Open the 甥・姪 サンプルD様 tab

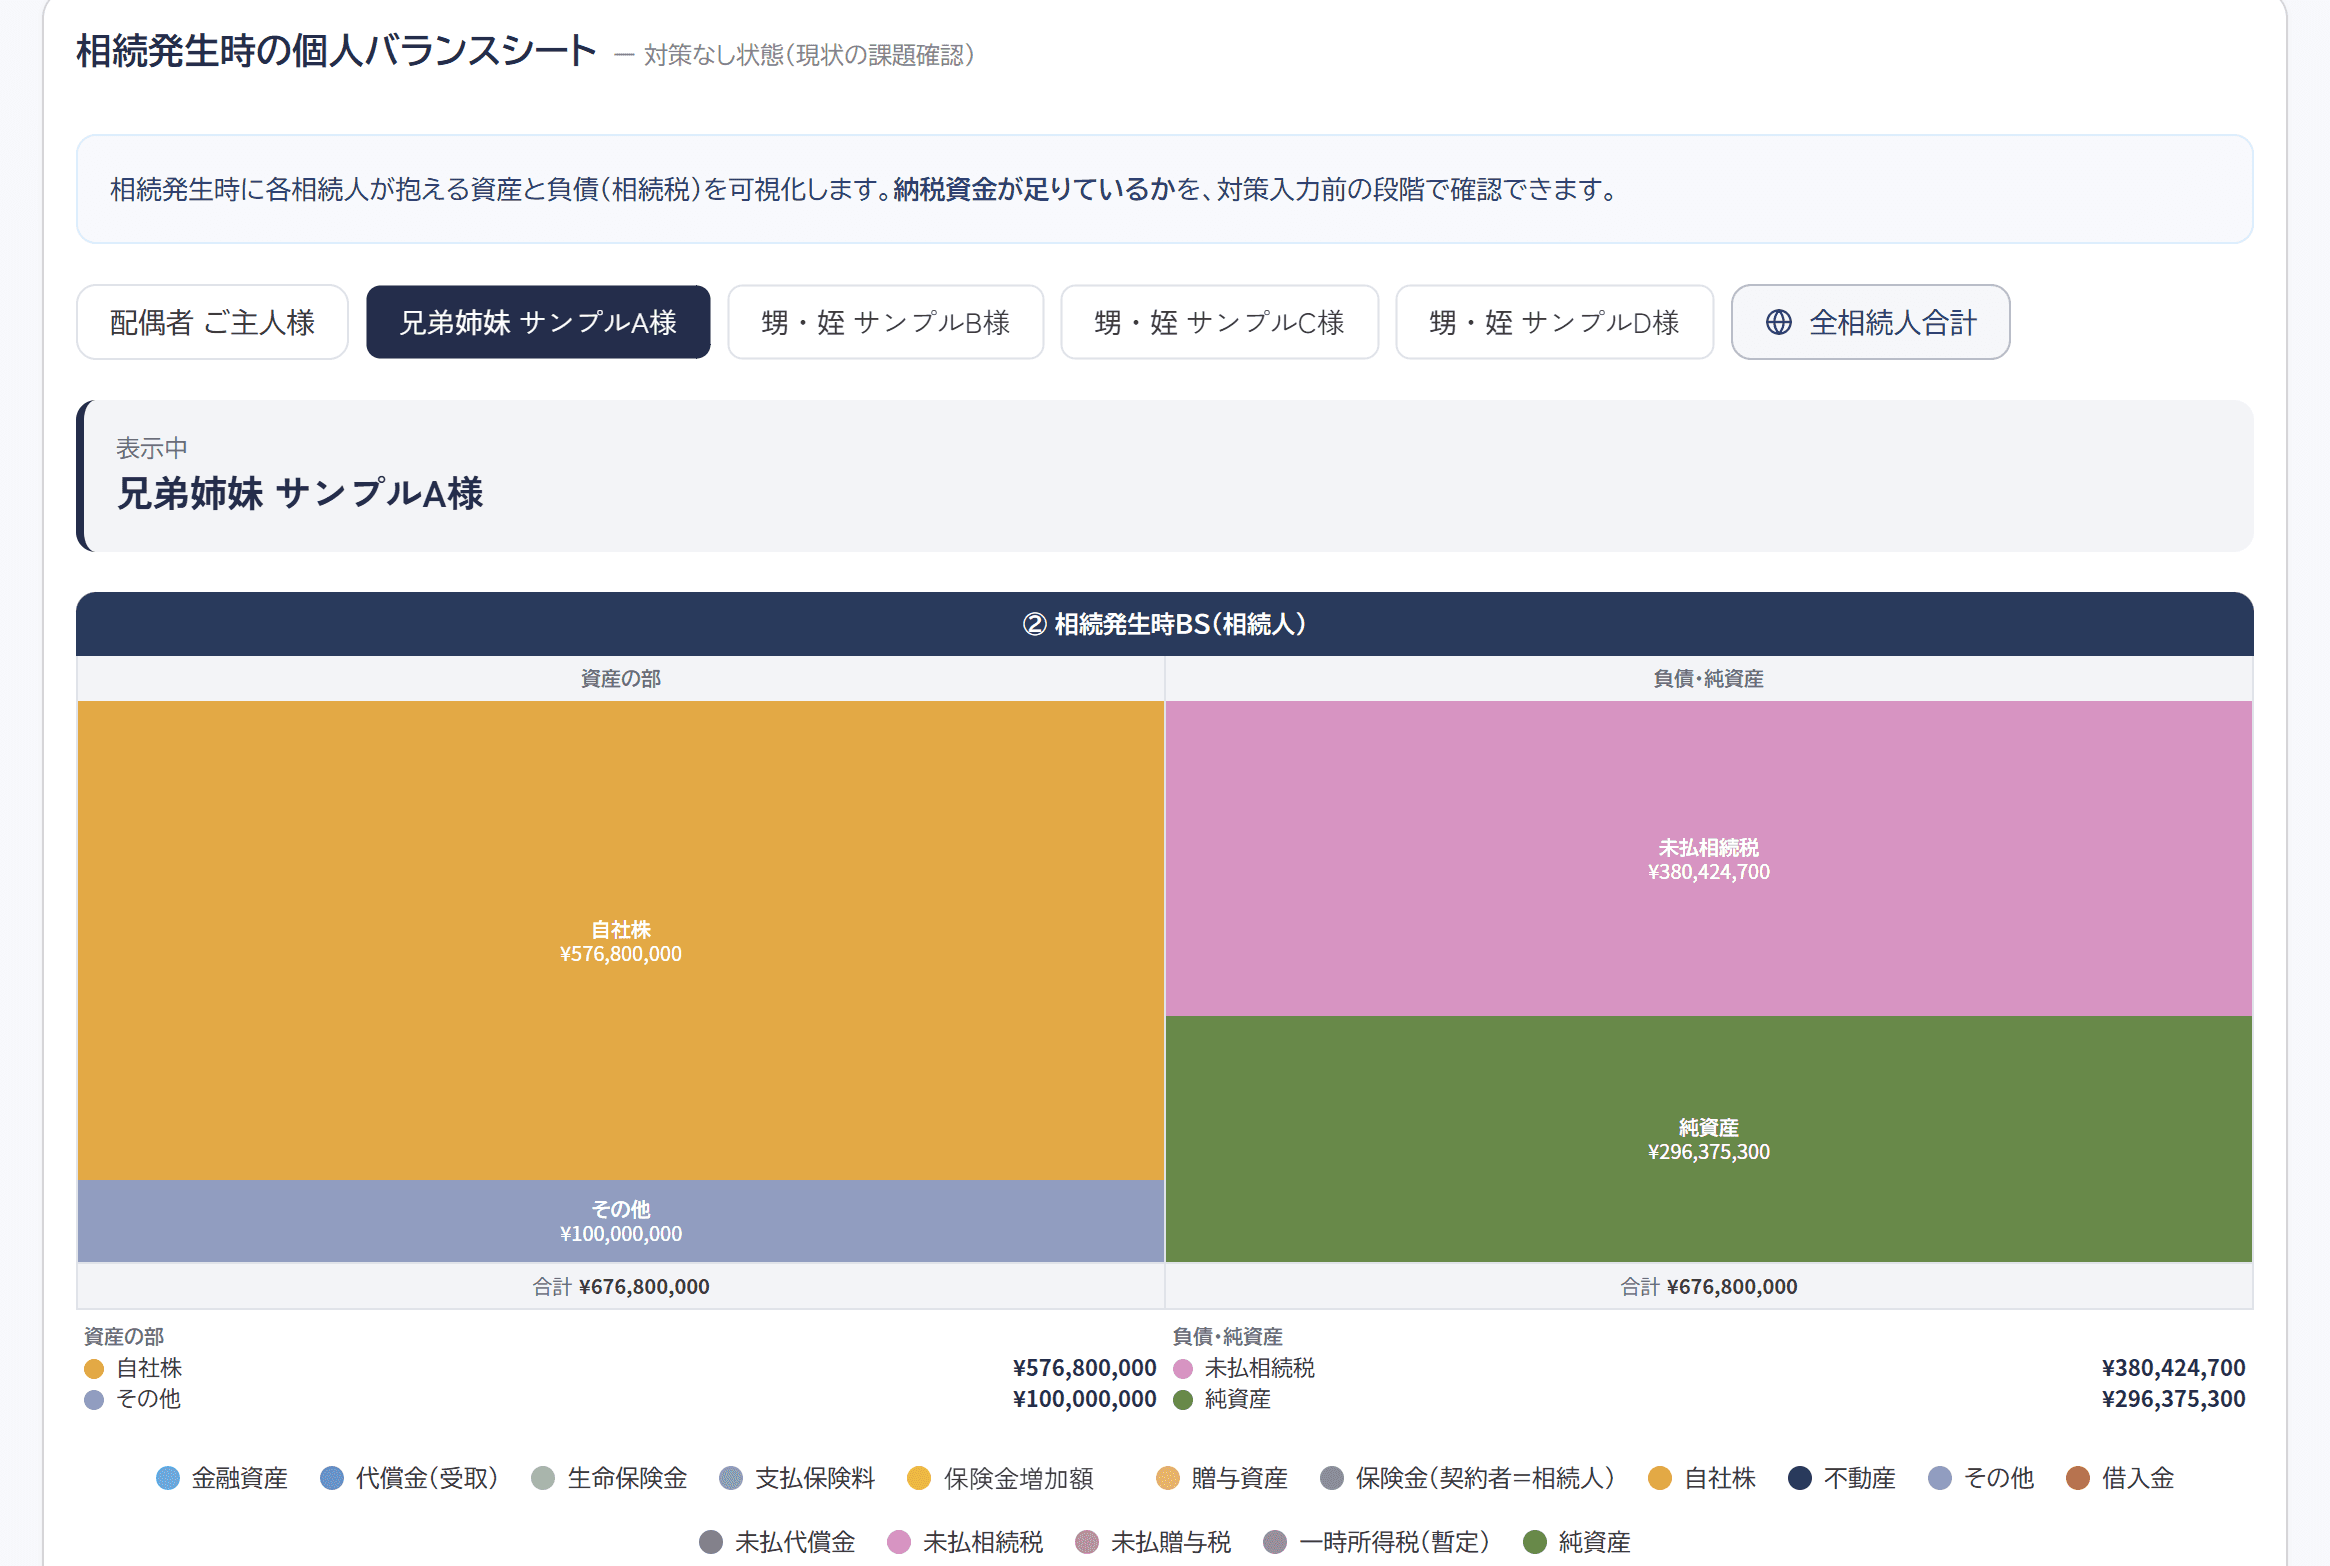pos(1554,322)
